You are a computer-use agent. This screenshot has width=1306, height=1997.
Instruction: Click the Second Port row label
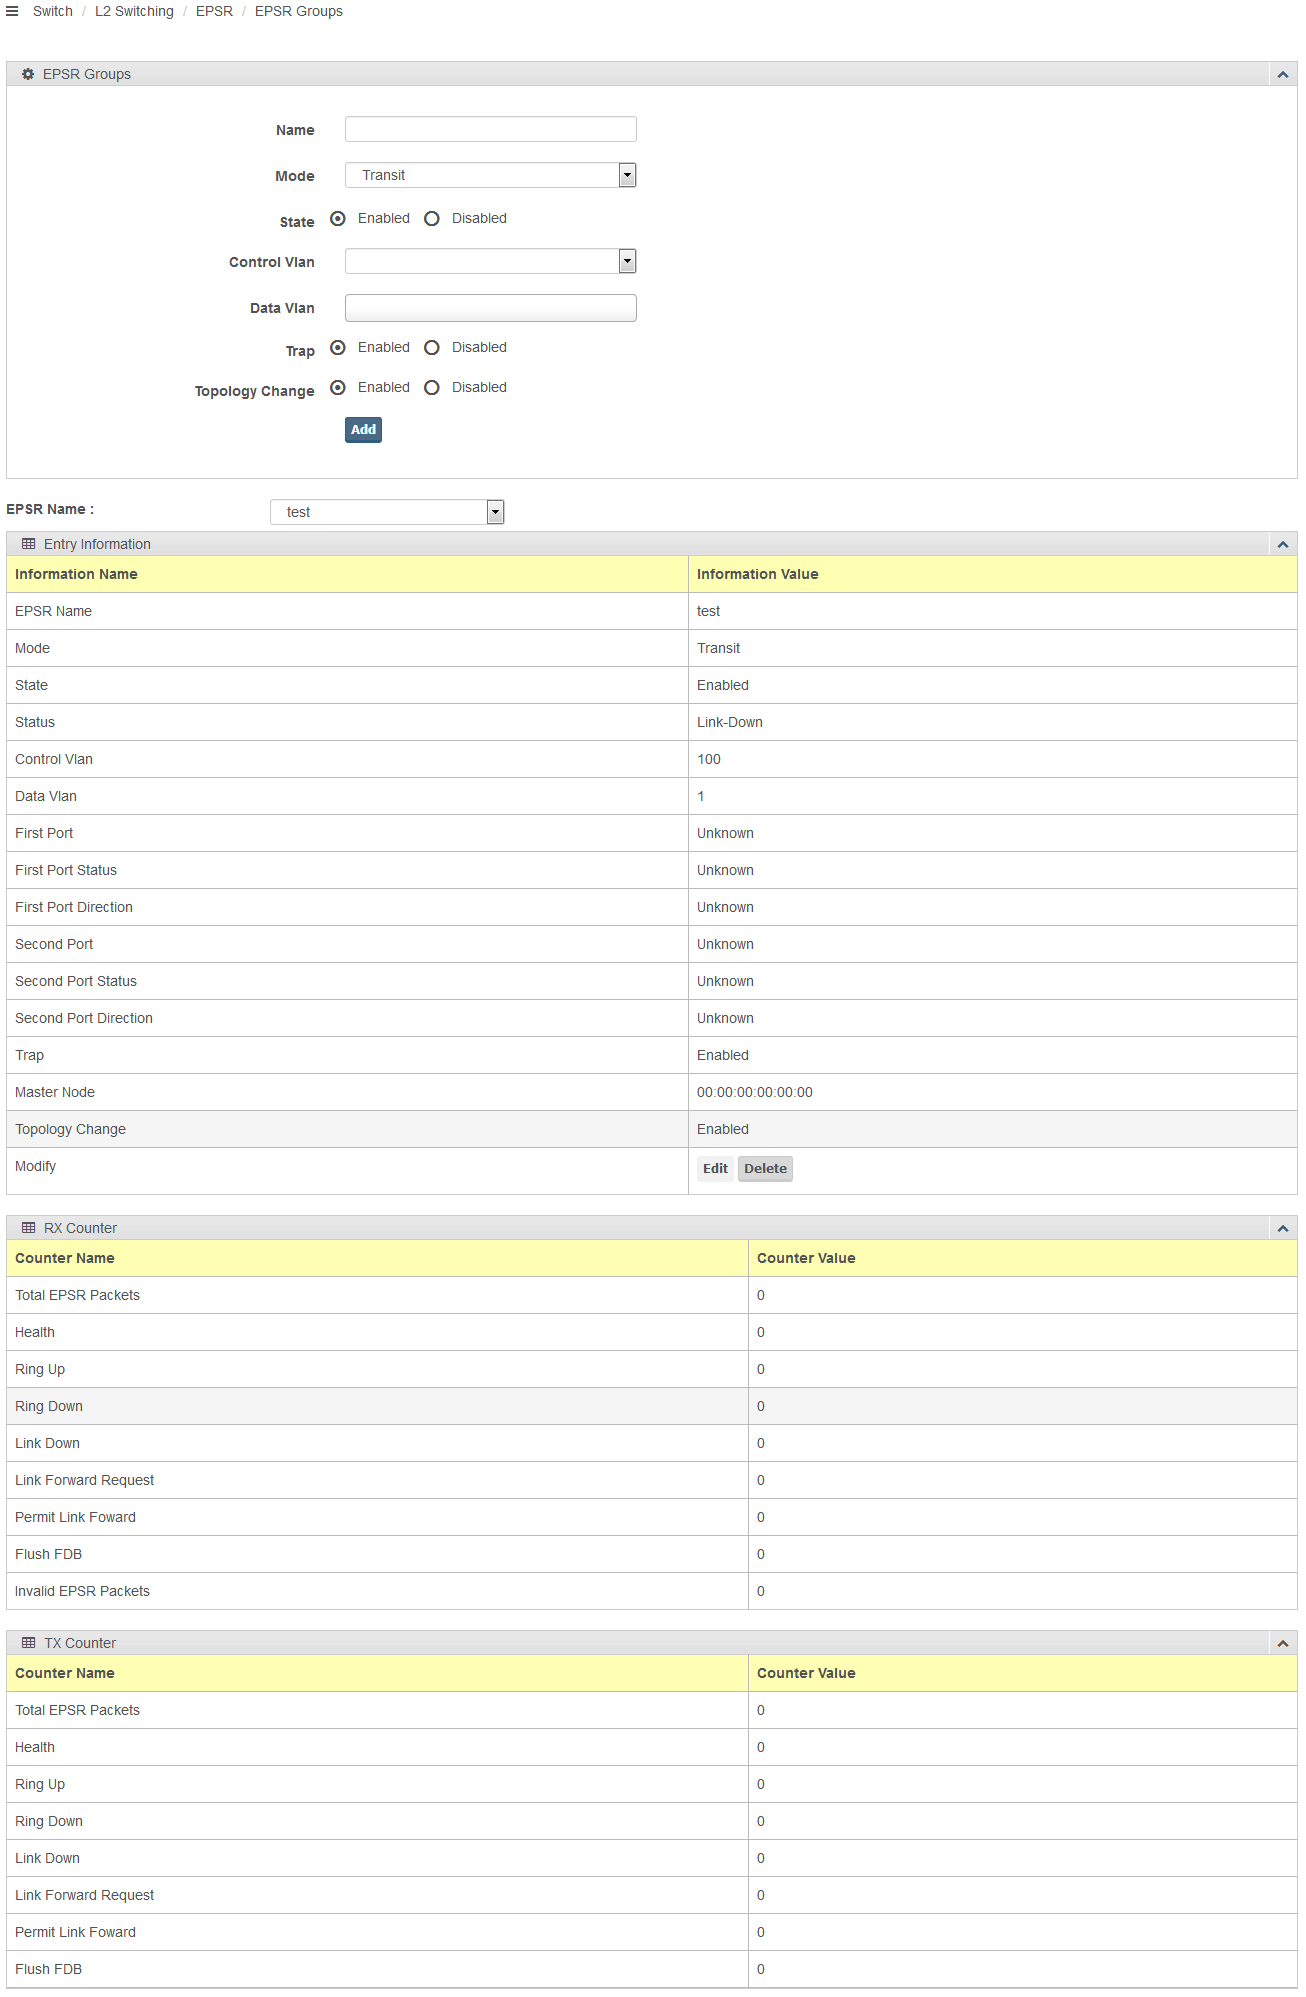click(54, 944)
